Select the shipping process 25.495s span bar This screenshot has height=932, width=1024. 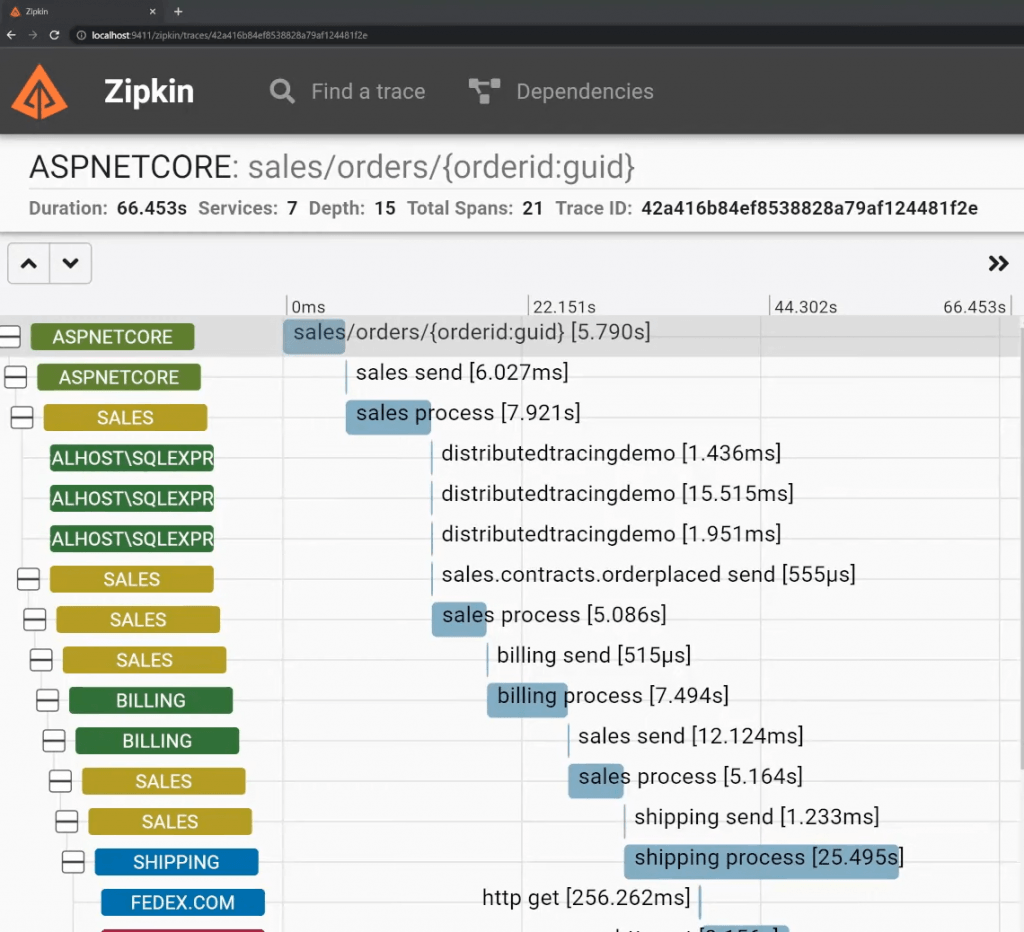[761, 861]
